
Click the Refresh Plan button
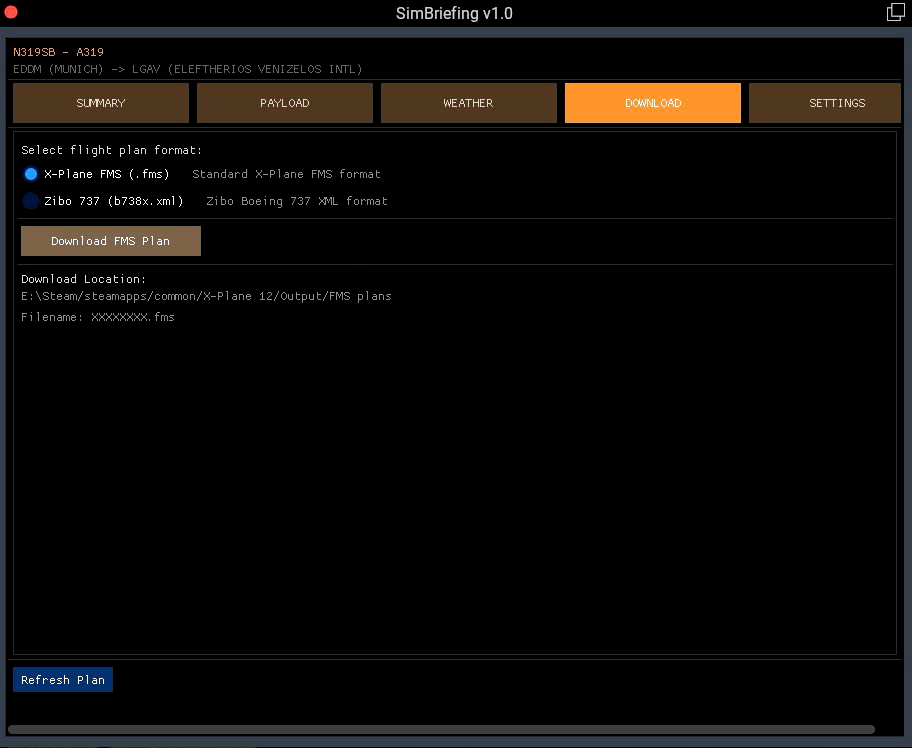click(62, 679)
